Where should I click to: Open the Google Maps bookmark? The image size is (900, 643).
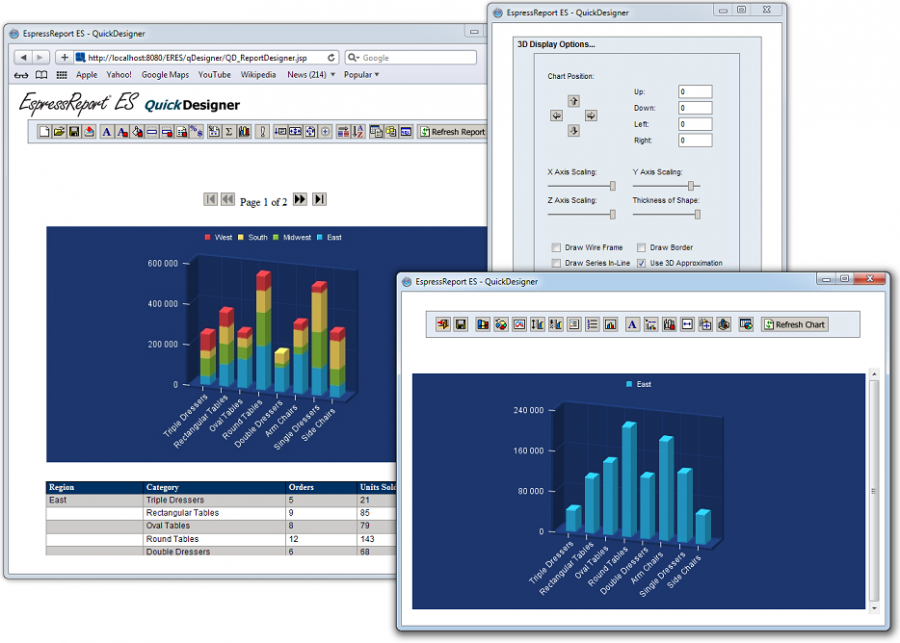165,75
